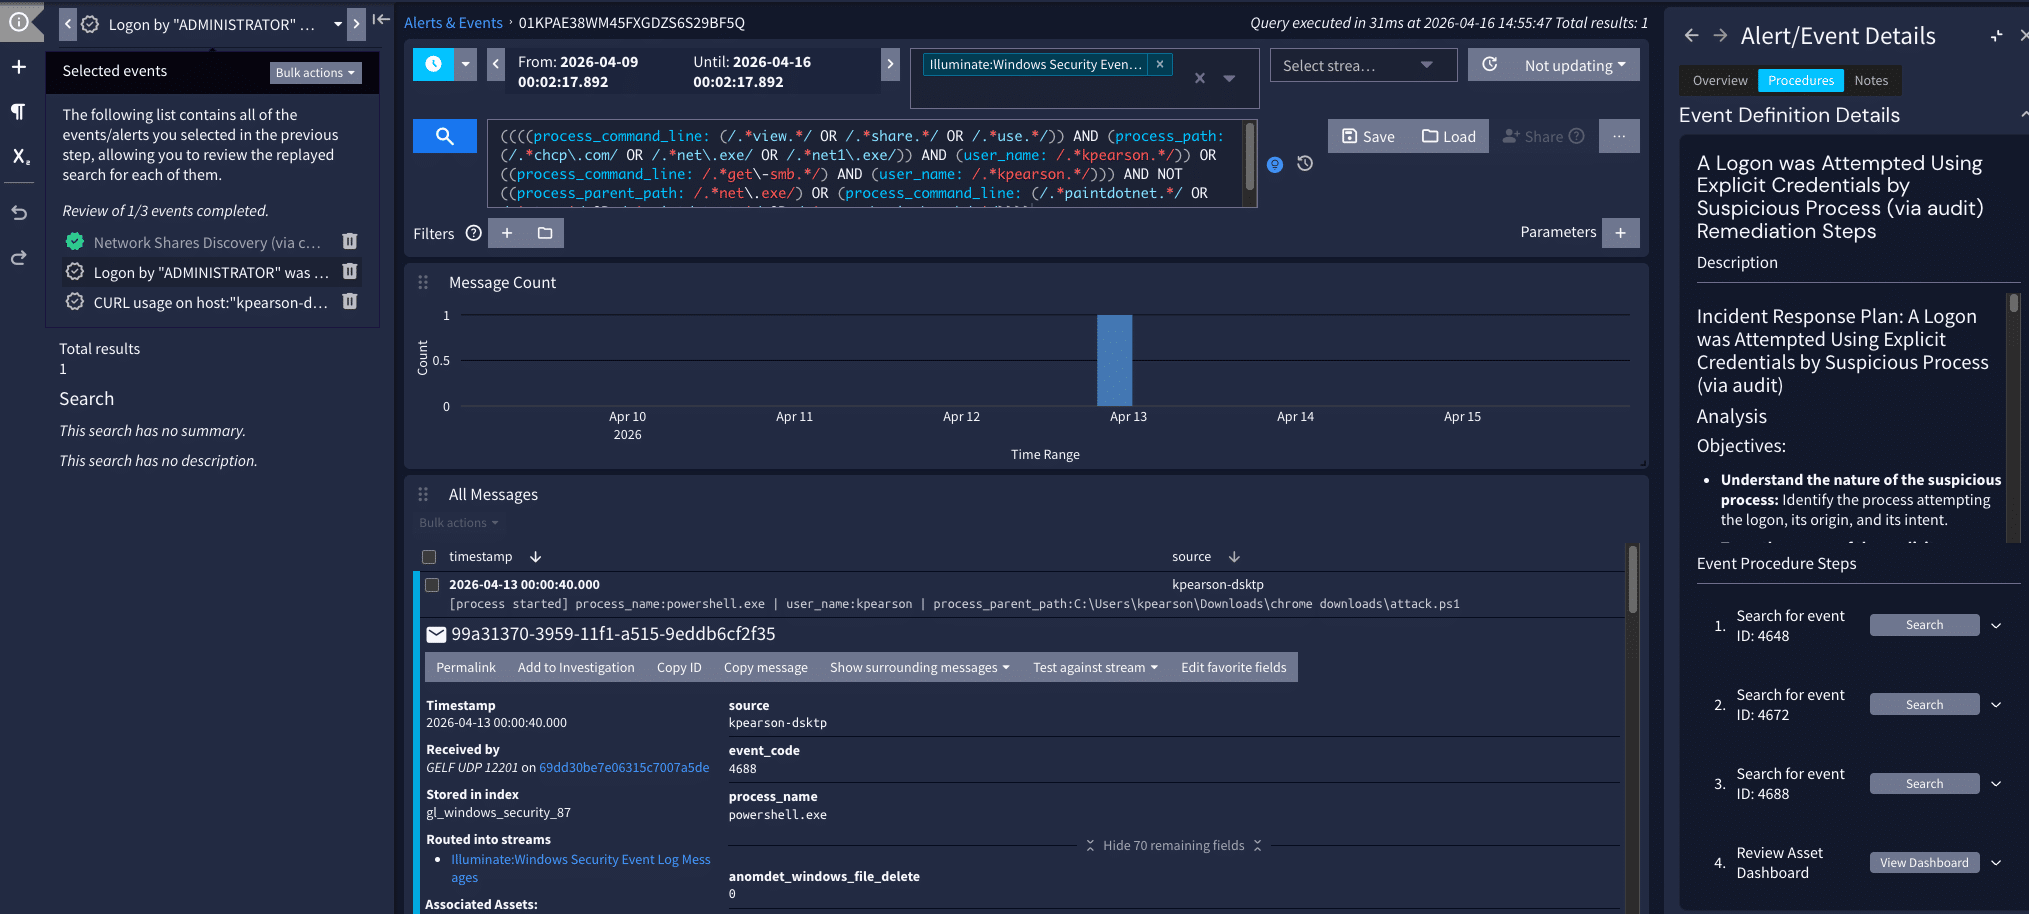The height and width of the screenshot is (914, 2029).
Task: Grab the Message Count widget drag handle
Action: click(423, 283)
